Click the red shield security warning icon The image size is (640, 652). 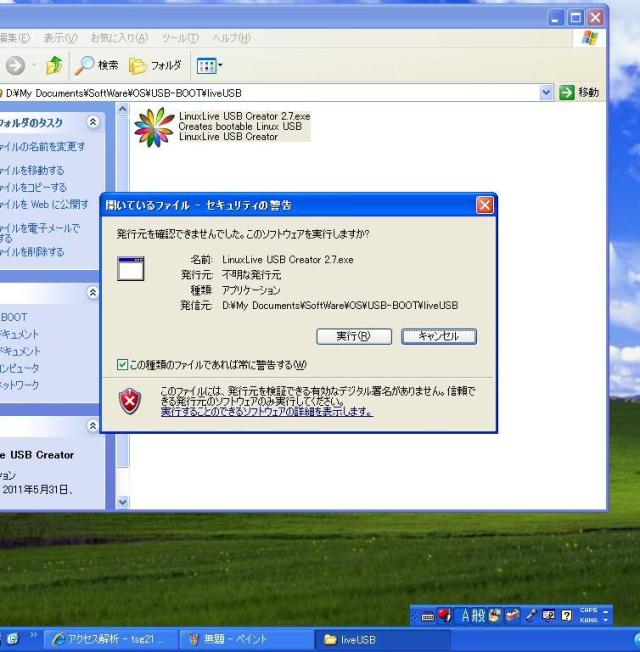(x=131, y=401)
